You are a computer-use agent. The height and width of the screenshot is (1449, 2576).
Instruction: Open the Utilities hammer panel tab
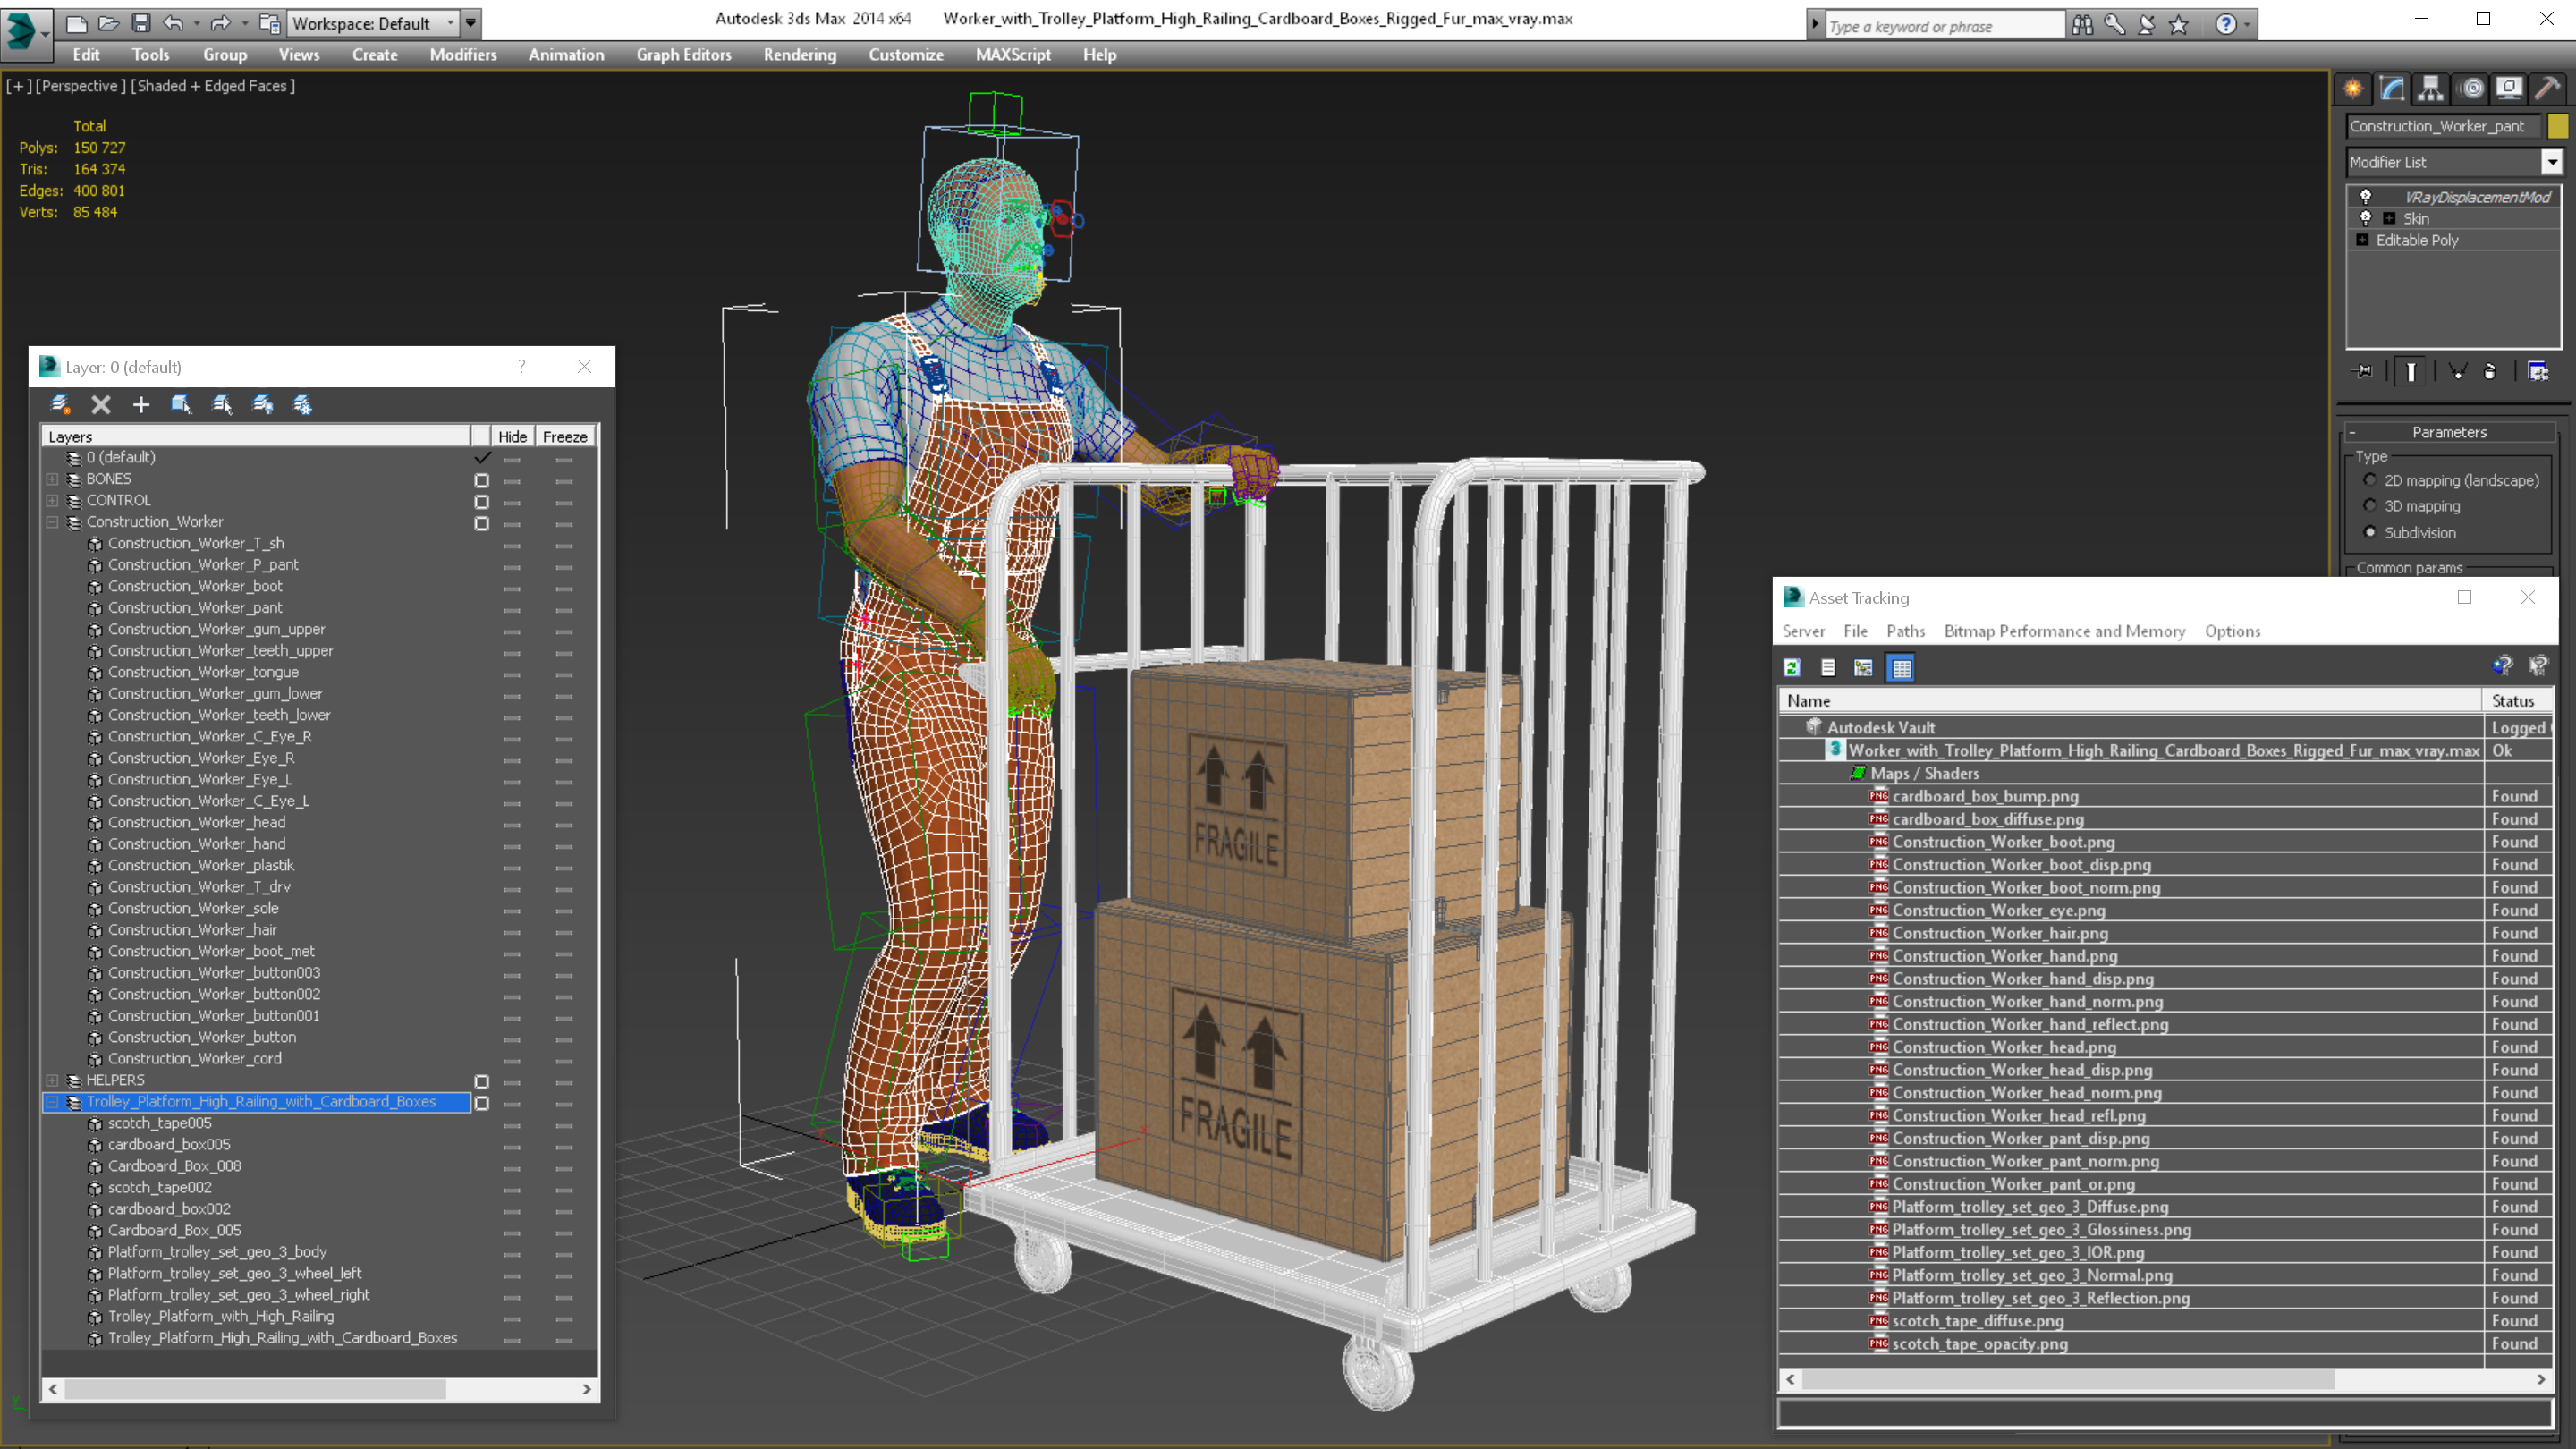(2548, 89)
